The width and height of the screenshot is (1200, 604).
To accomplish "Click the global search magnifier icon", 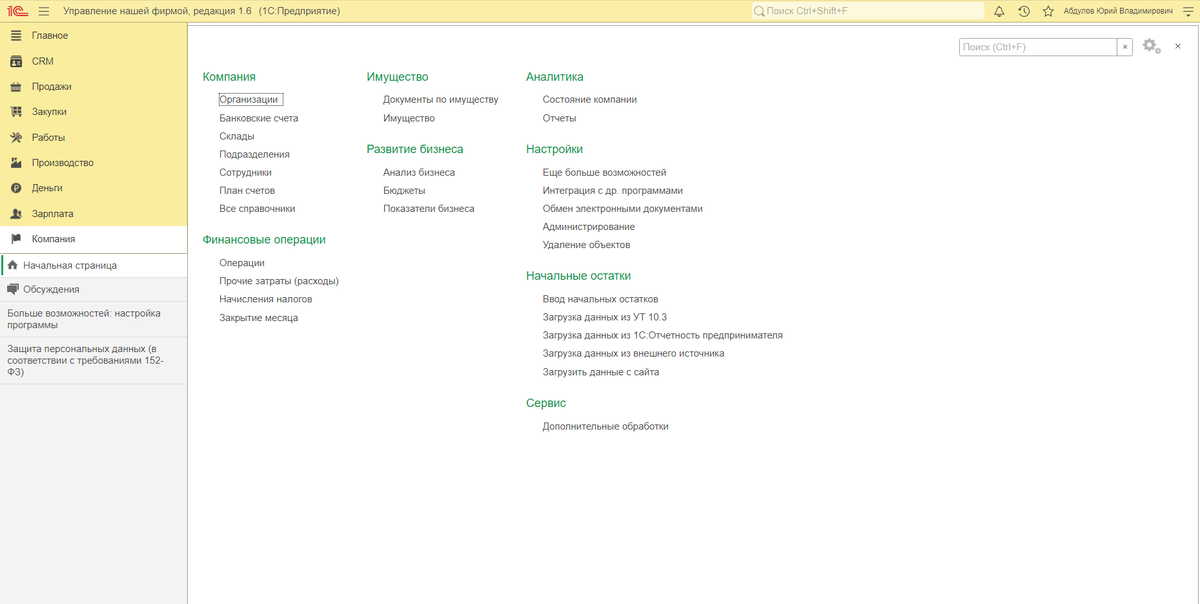I will 760,11.
